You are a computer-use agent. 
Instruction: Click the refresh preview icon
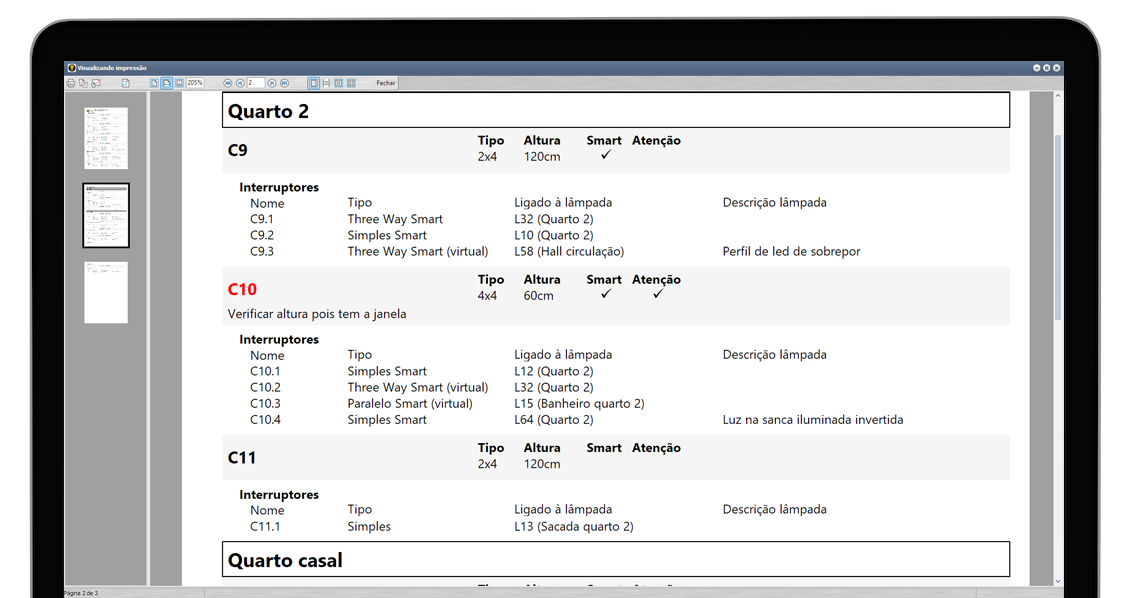pyautogui.click(x=126, y=83)
